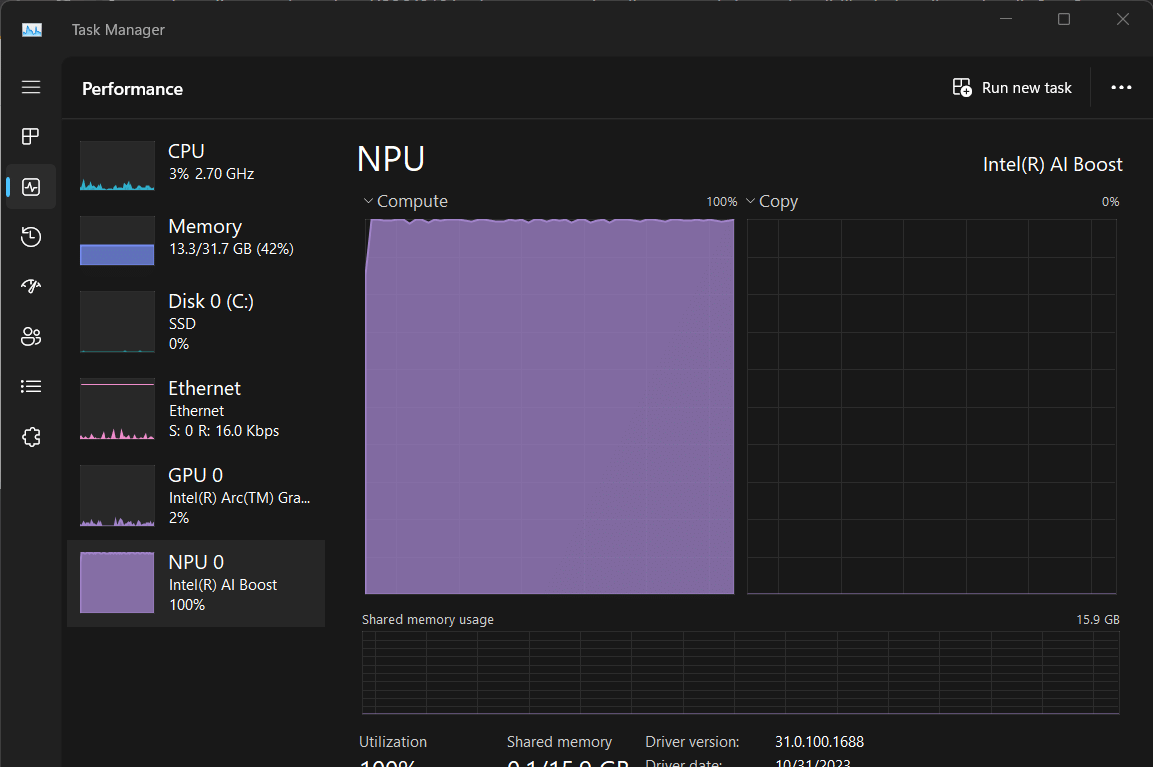
Task: Select the Ethernet panel
Action: pyautogui.click(x=196, y=408)
